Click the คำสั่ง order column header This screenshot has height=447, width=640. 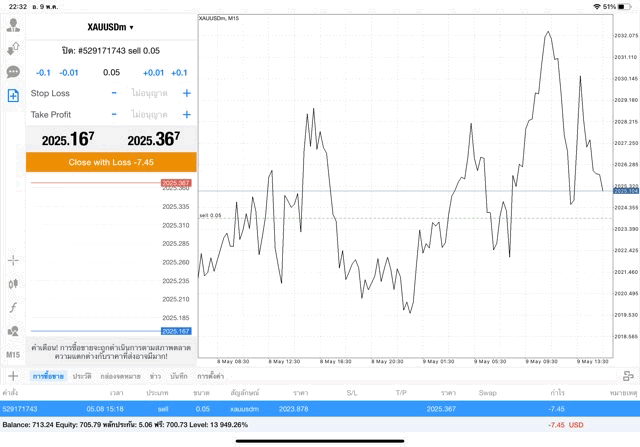coord(10,393)
